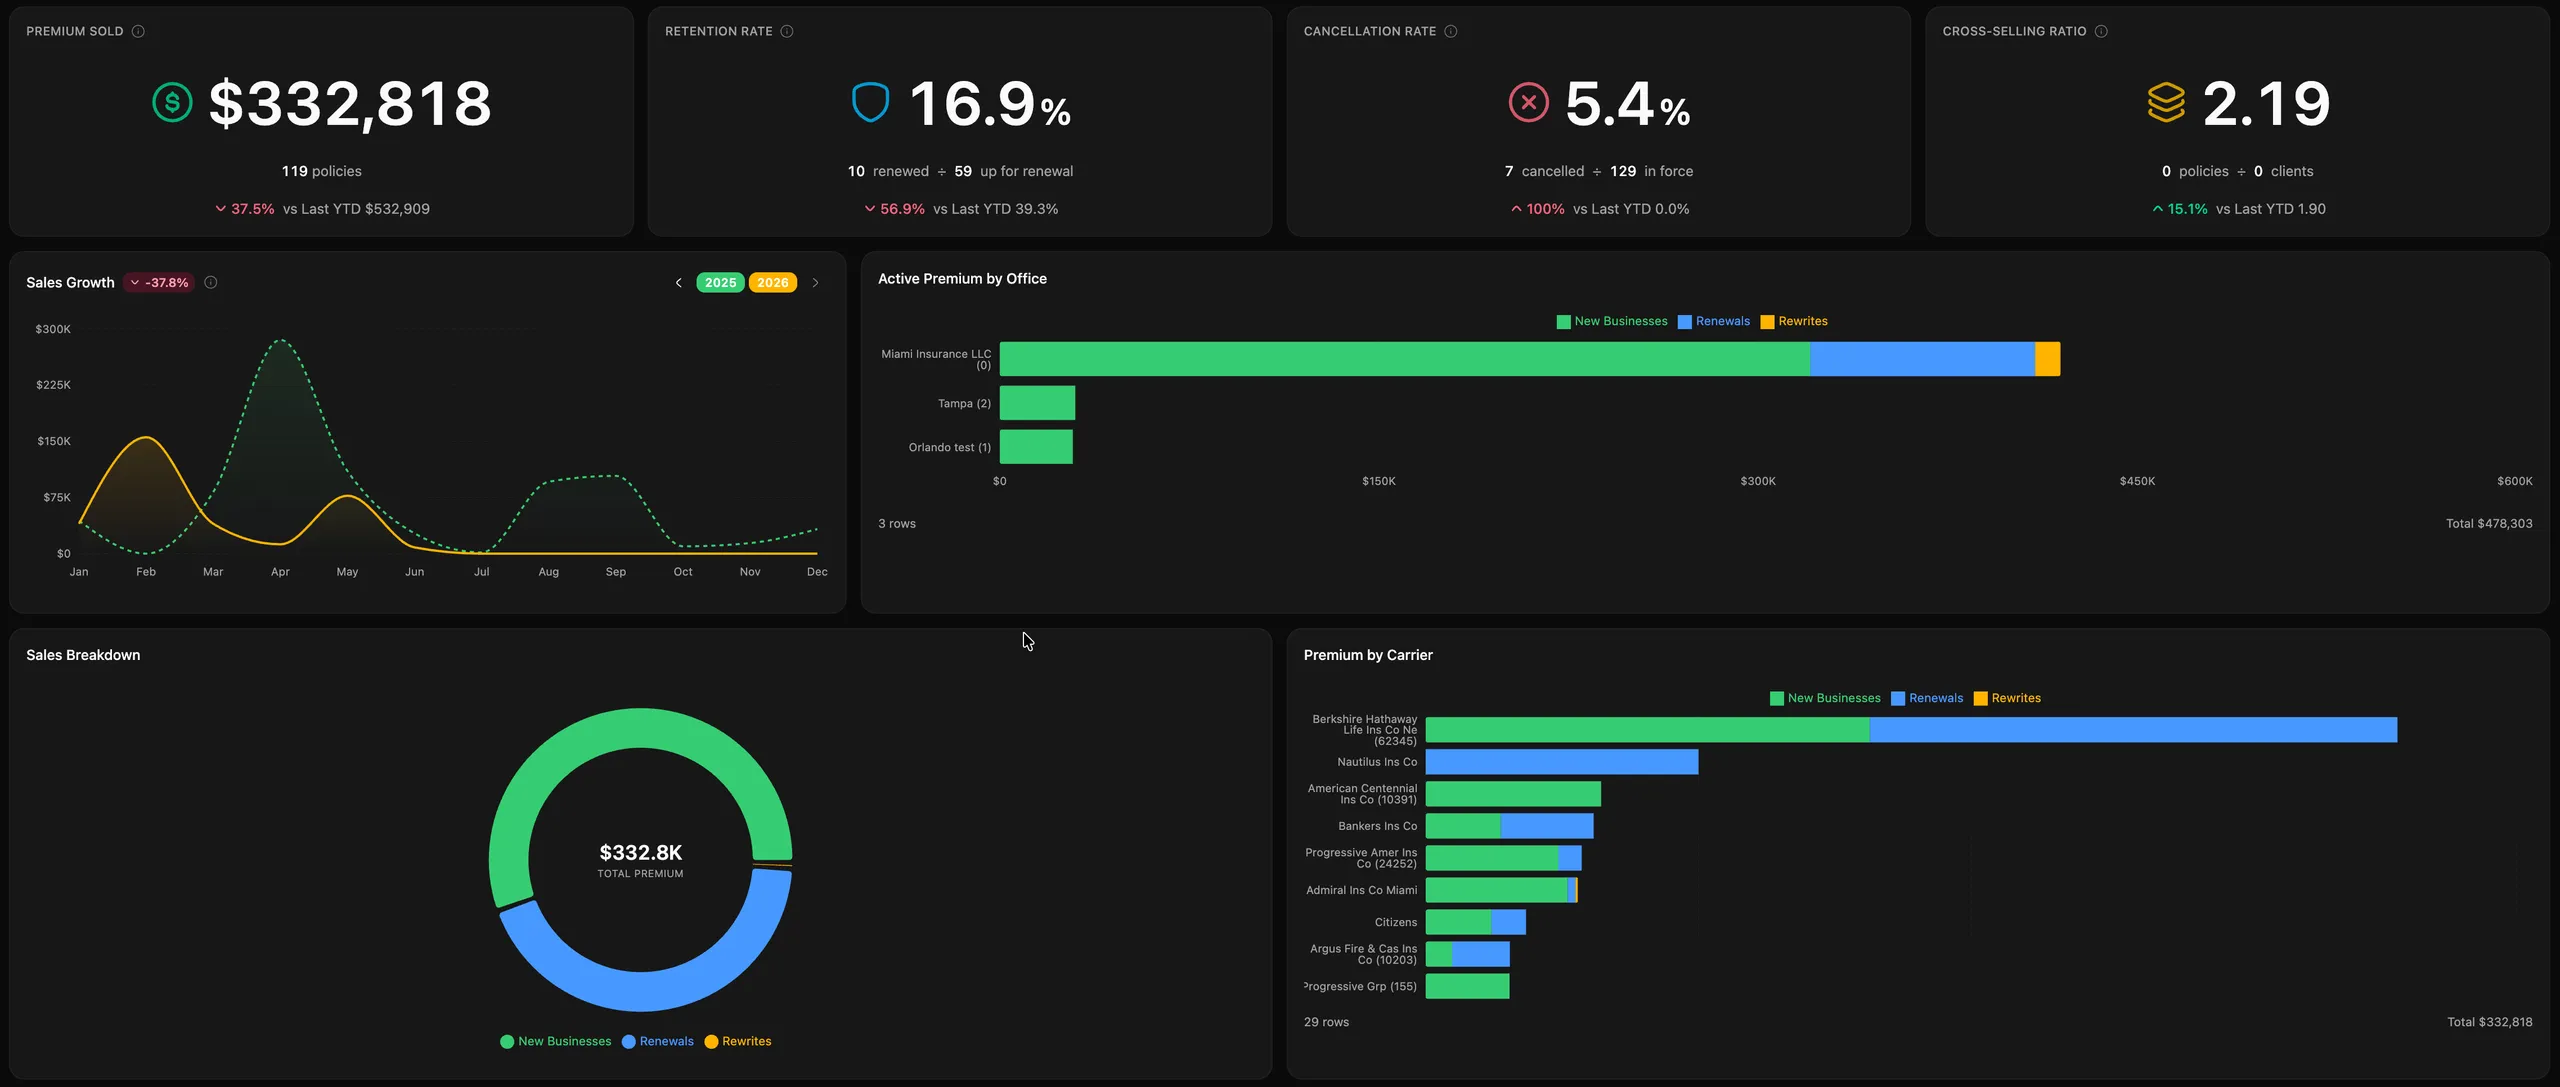This screenshot has height=1087, width=2560.
Task: Click Berkshire Hathaway green bar segment
Action: [1647, 730]
